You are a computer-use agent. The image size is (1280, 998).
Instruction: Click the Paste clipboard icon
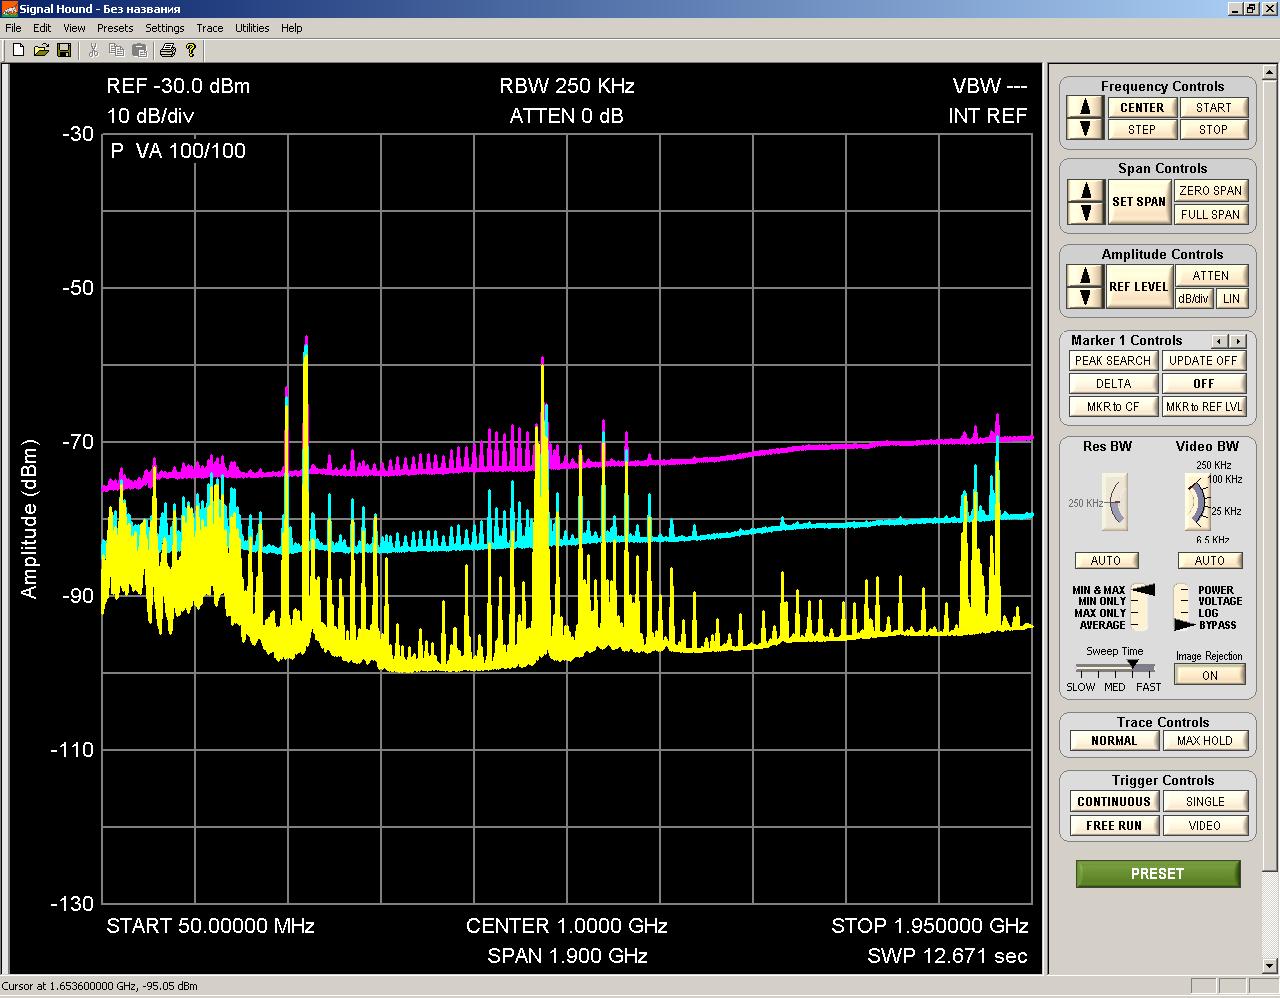140,50
